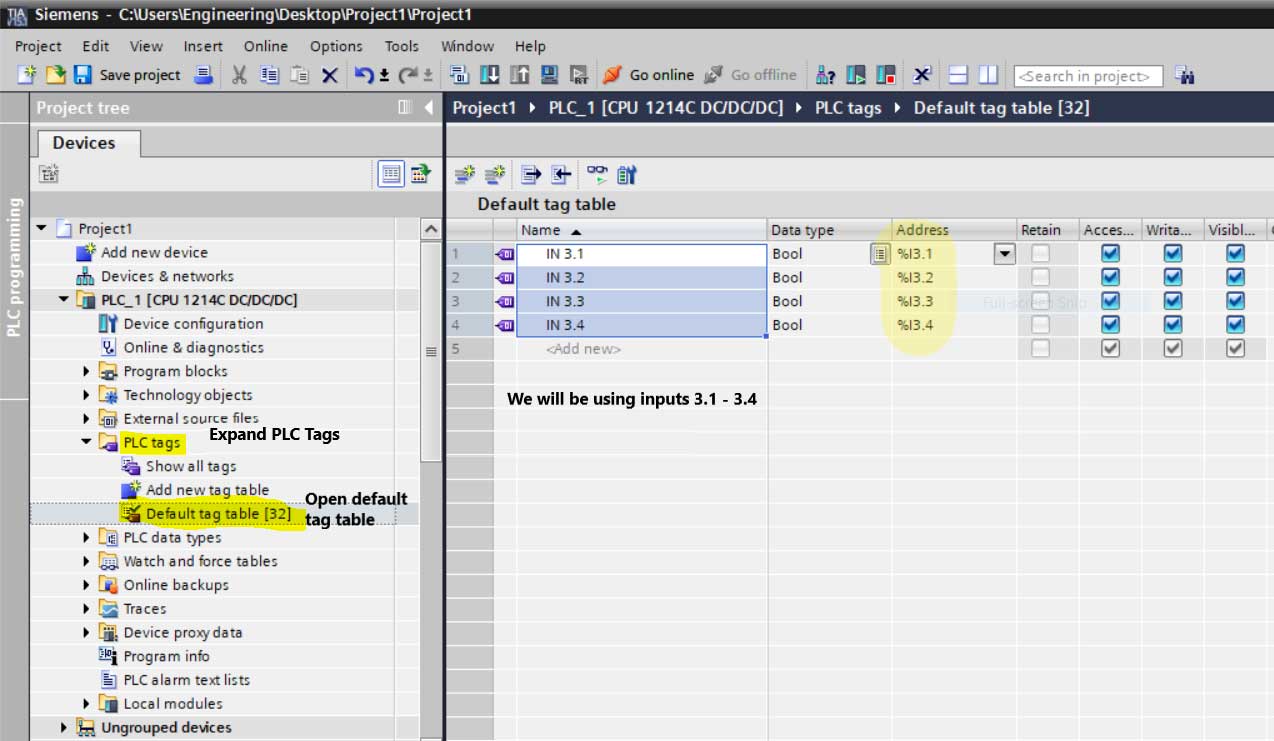The width and height of the screenshot is (1274, 741).
Task: Open the Edit menu
Action: point(96,46)
